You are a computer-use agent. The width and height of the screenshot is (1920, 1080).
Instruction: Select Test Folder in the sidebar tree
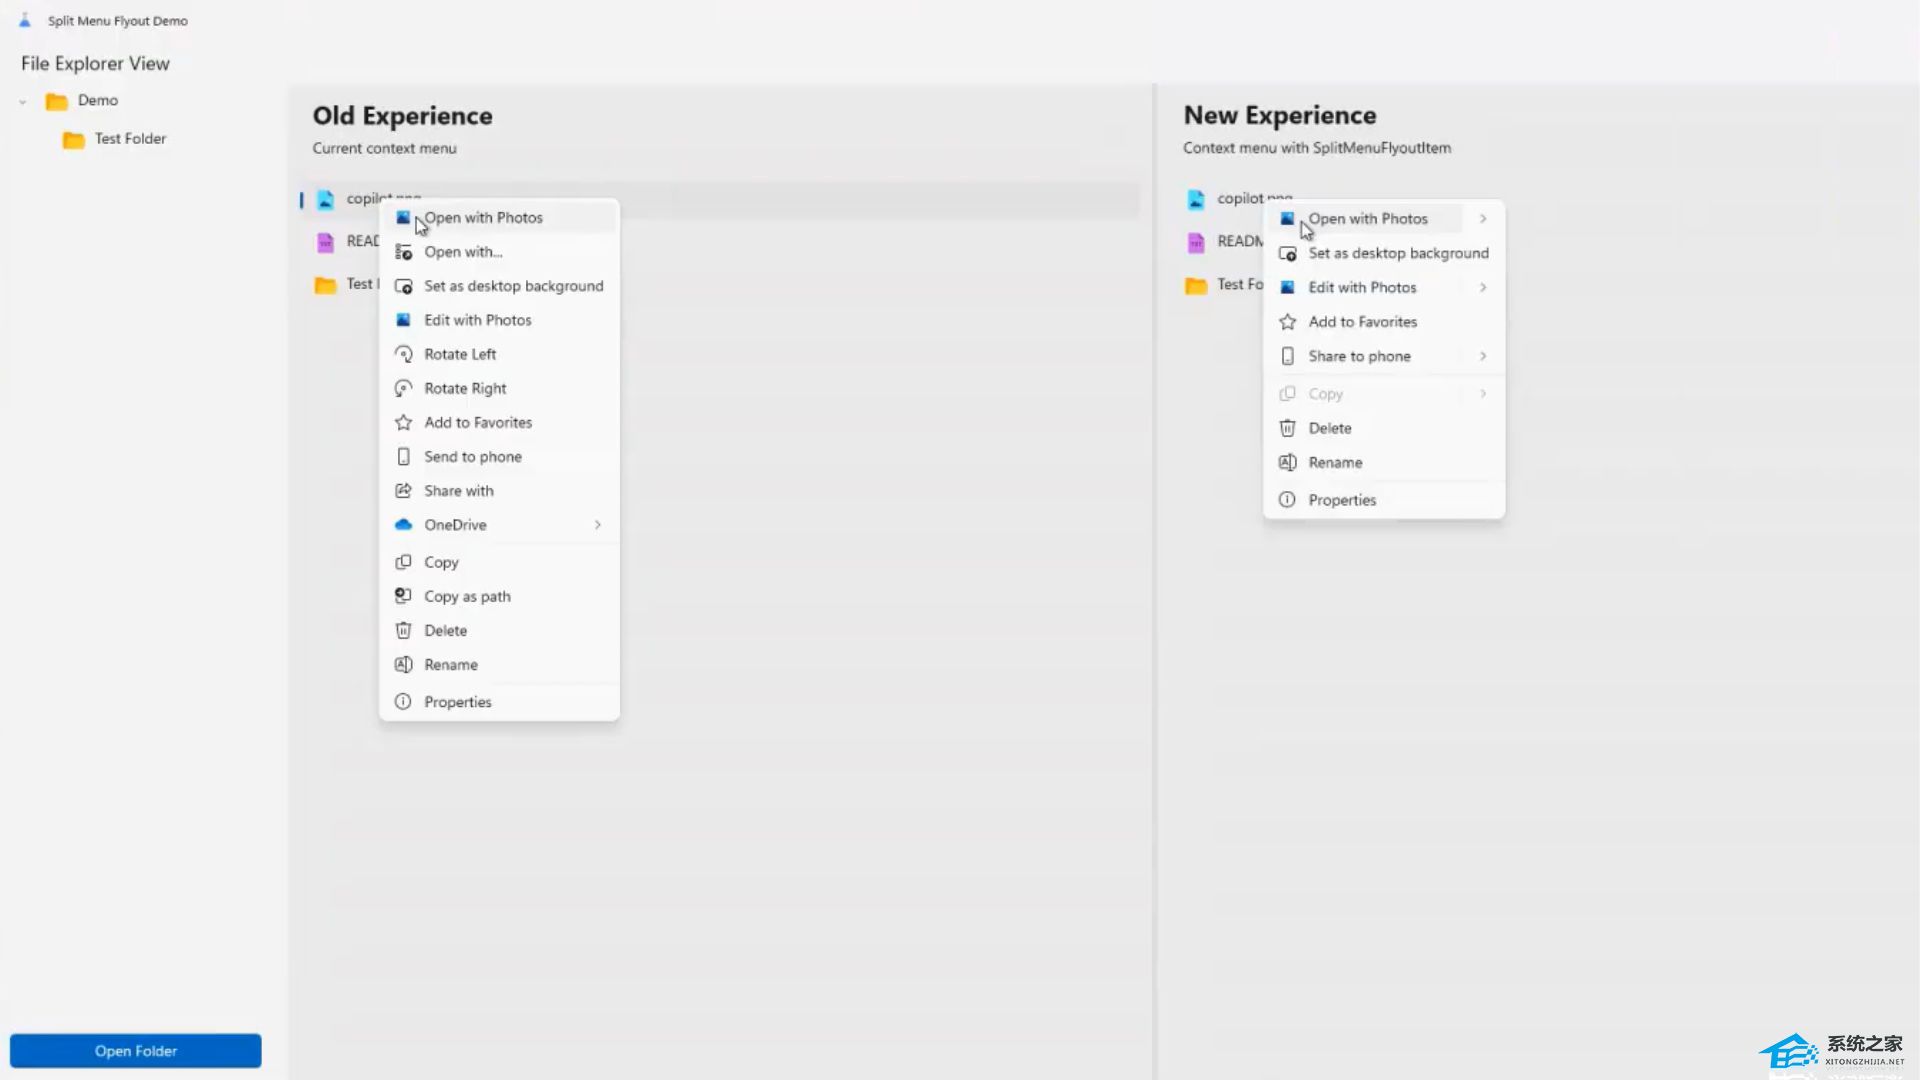[130, 139]
